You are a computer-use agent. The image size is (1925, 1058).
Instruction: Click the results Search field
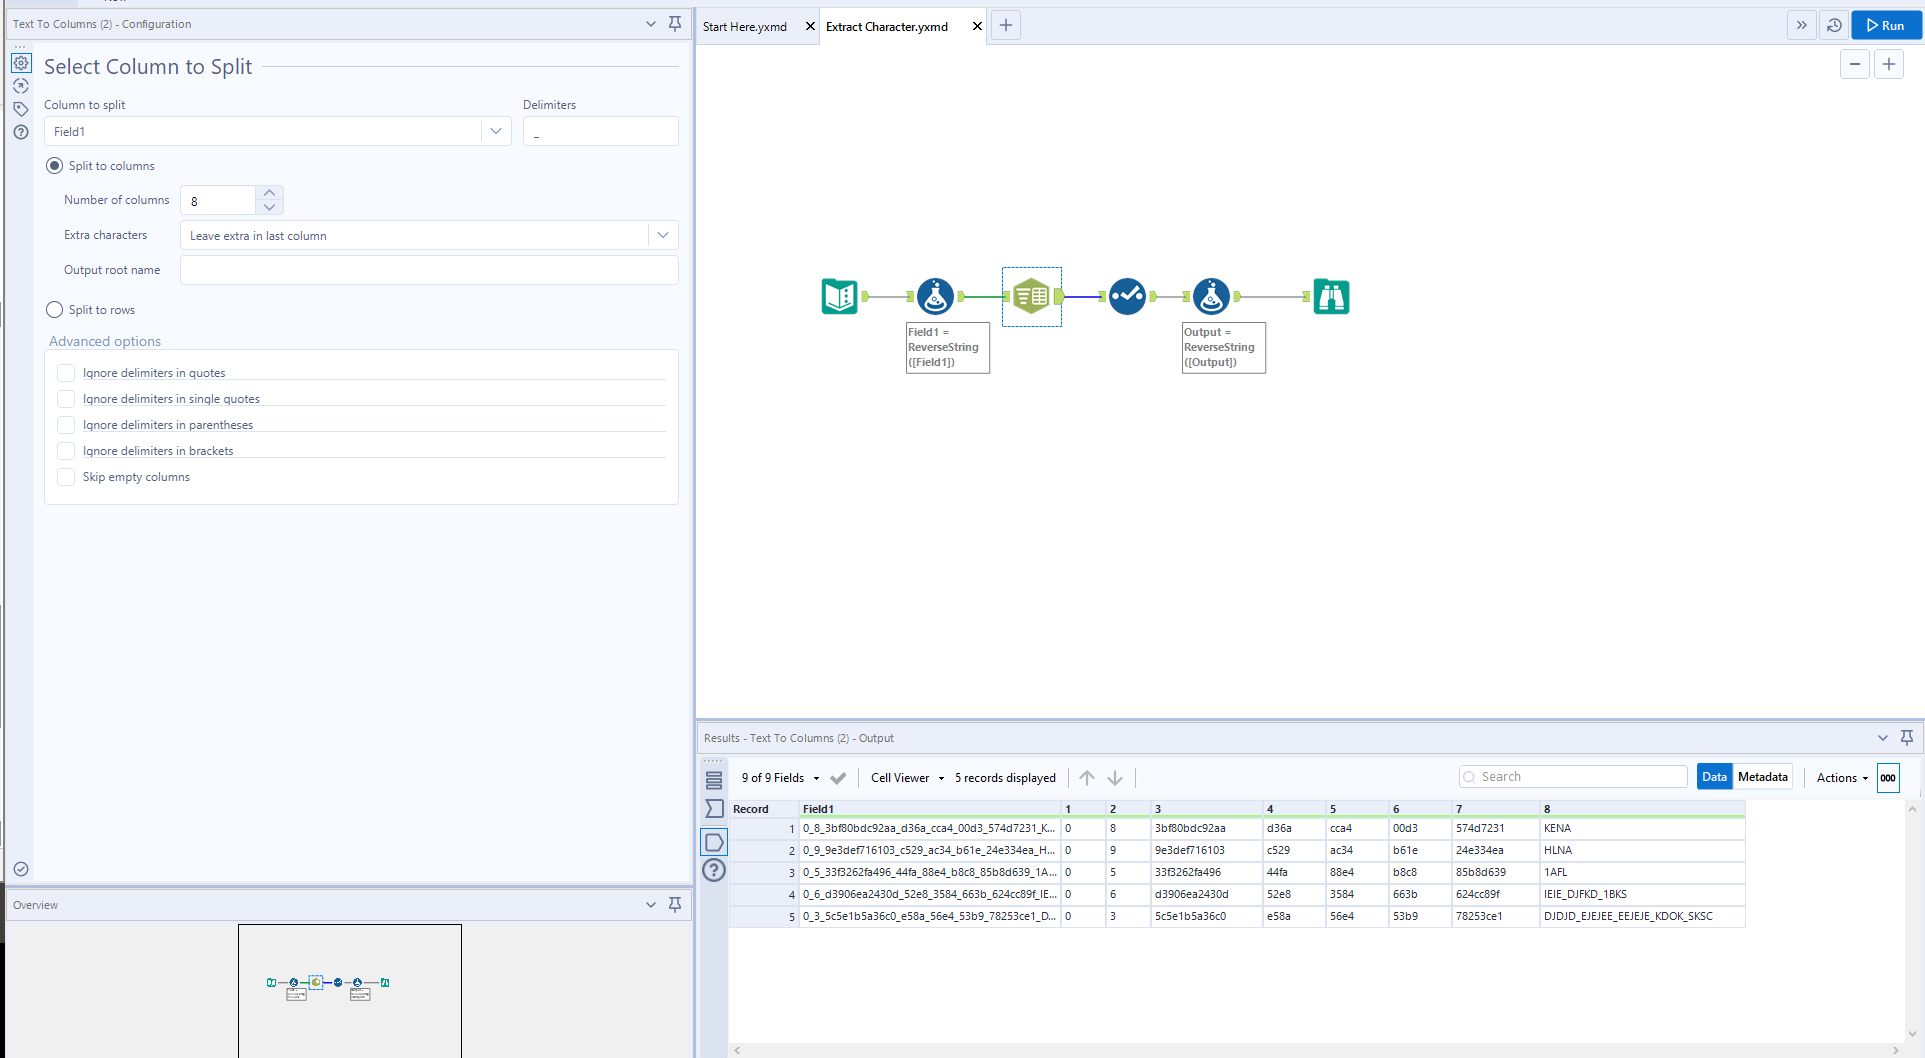[x=1580, y=777]
